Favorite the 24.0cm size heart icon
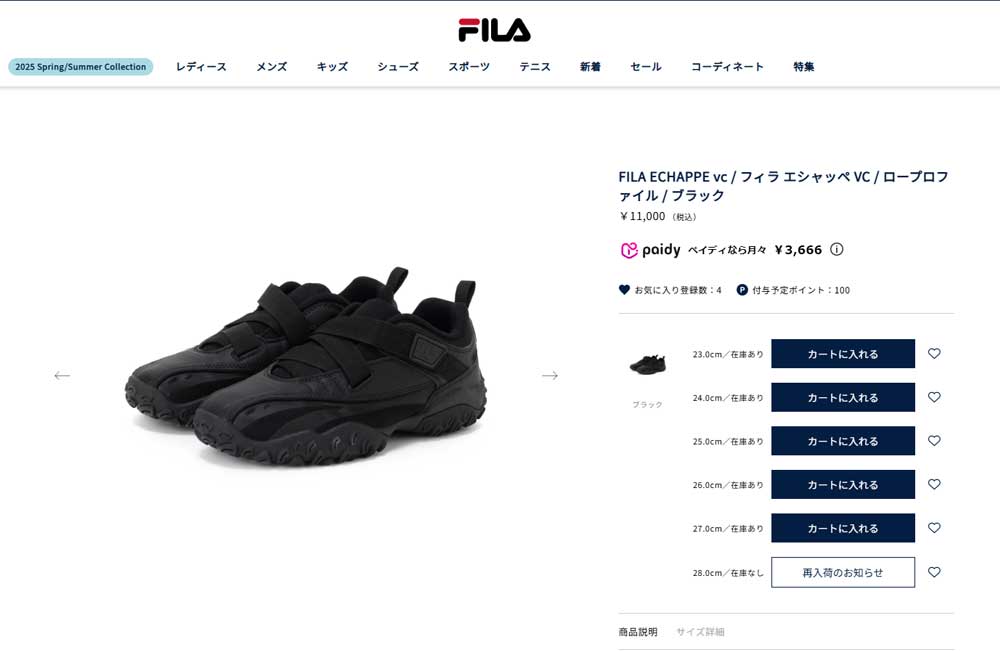 point(934,397)
